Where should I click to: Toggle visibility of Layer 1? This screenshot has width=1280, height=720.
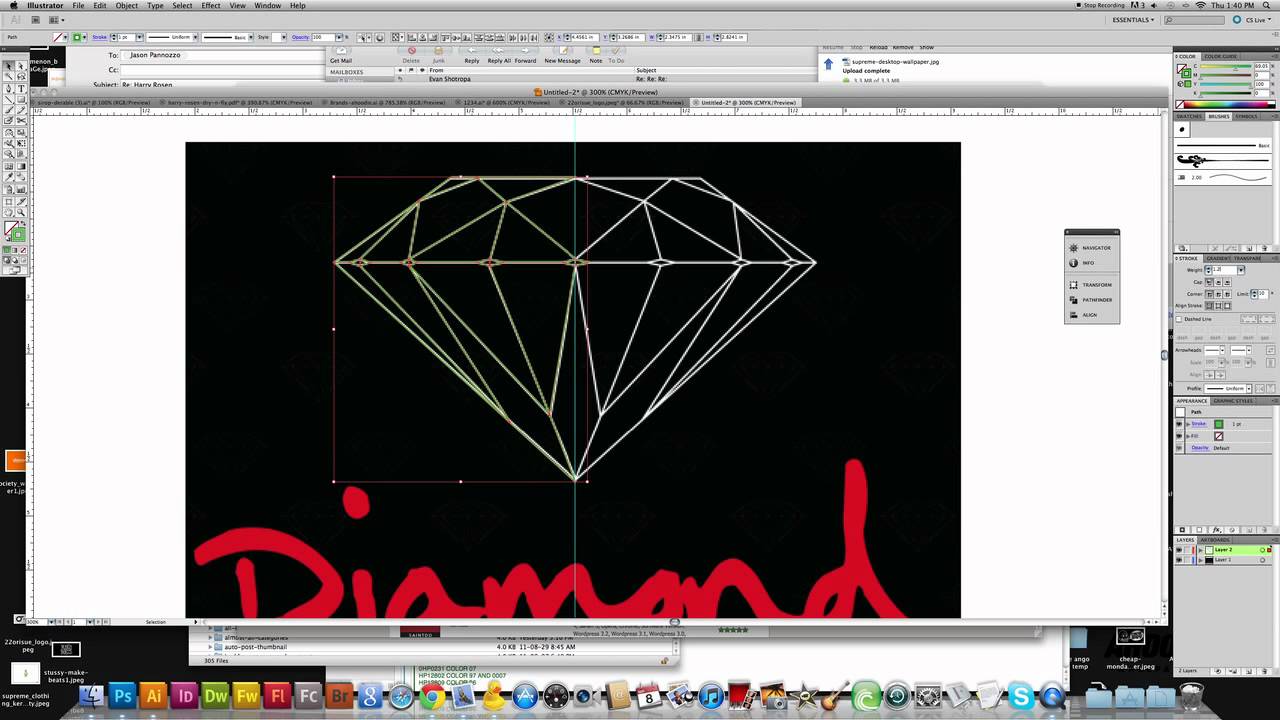point(1179,560)
